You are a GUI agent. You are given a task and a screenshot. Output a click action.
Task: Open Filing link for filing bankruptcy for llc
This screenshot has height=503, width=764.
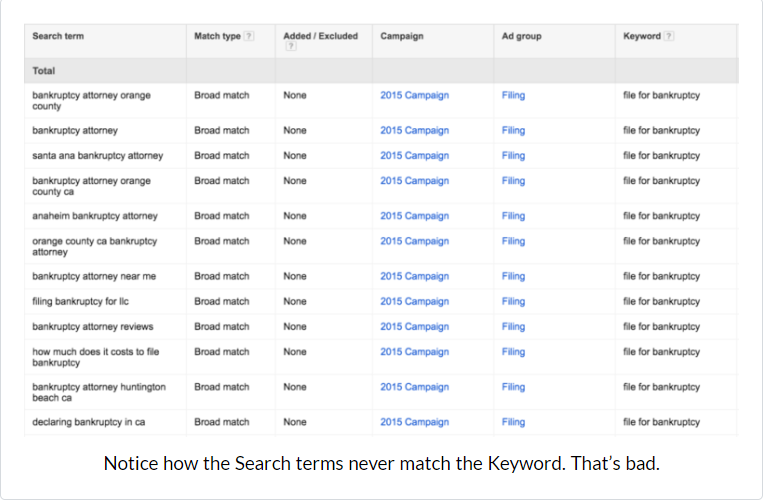513,301
